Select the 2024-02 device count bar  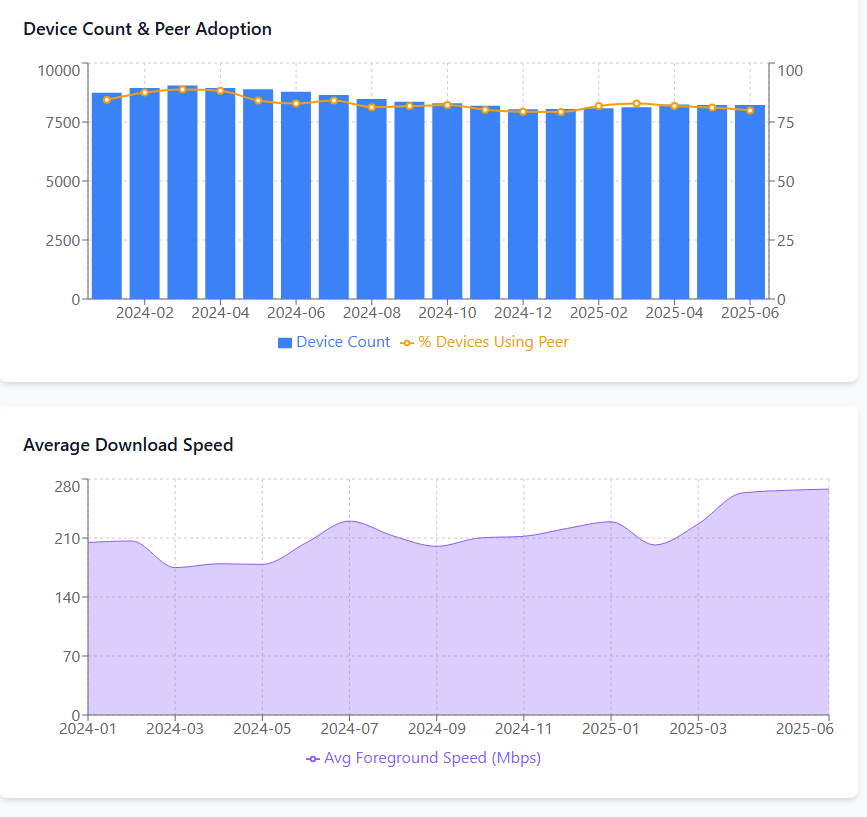click(144, 200)
